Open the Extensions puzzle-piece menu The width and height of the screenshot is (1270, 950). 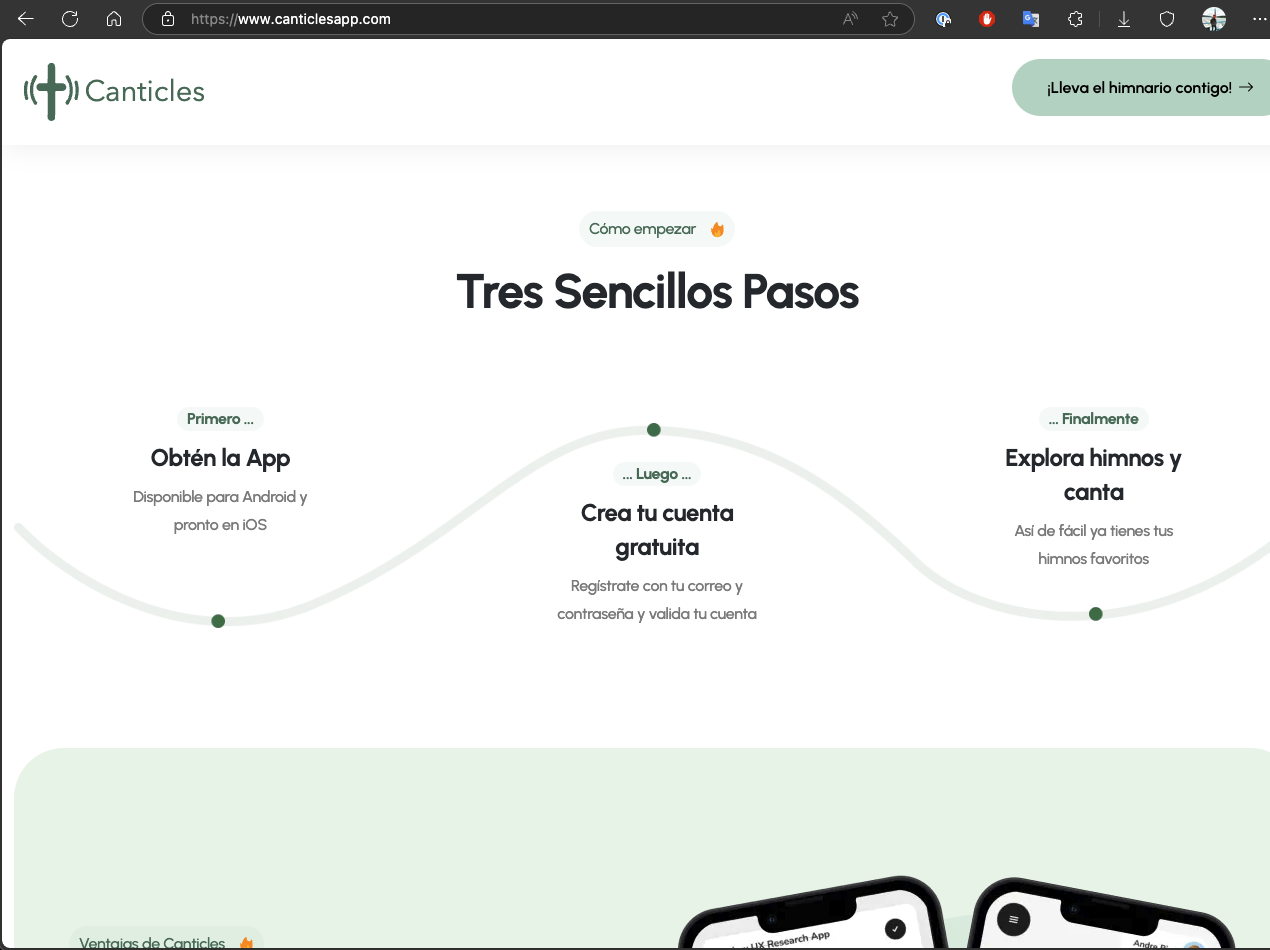point(1075,18)
